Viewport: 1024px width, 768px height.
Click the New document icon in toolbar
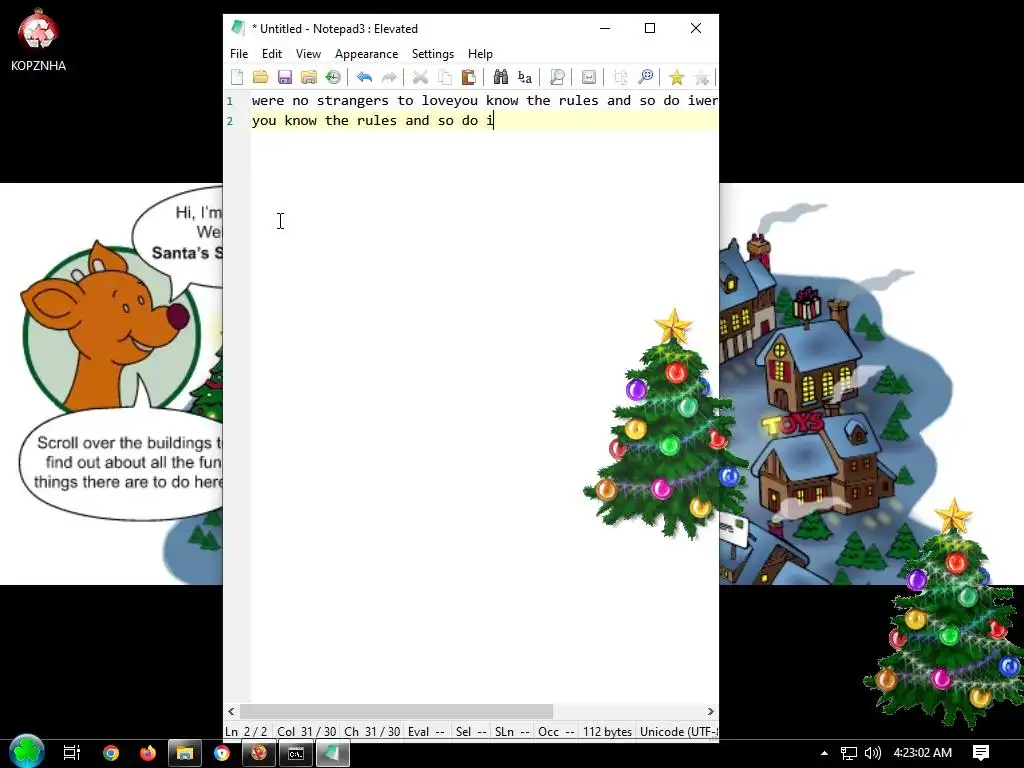pos(237,77)
